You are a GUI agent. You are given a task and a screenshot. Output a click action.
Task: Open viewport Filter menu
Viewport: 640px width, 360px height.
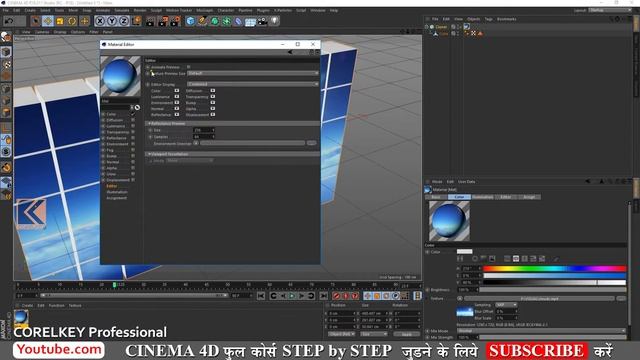[x=94, y=32]
